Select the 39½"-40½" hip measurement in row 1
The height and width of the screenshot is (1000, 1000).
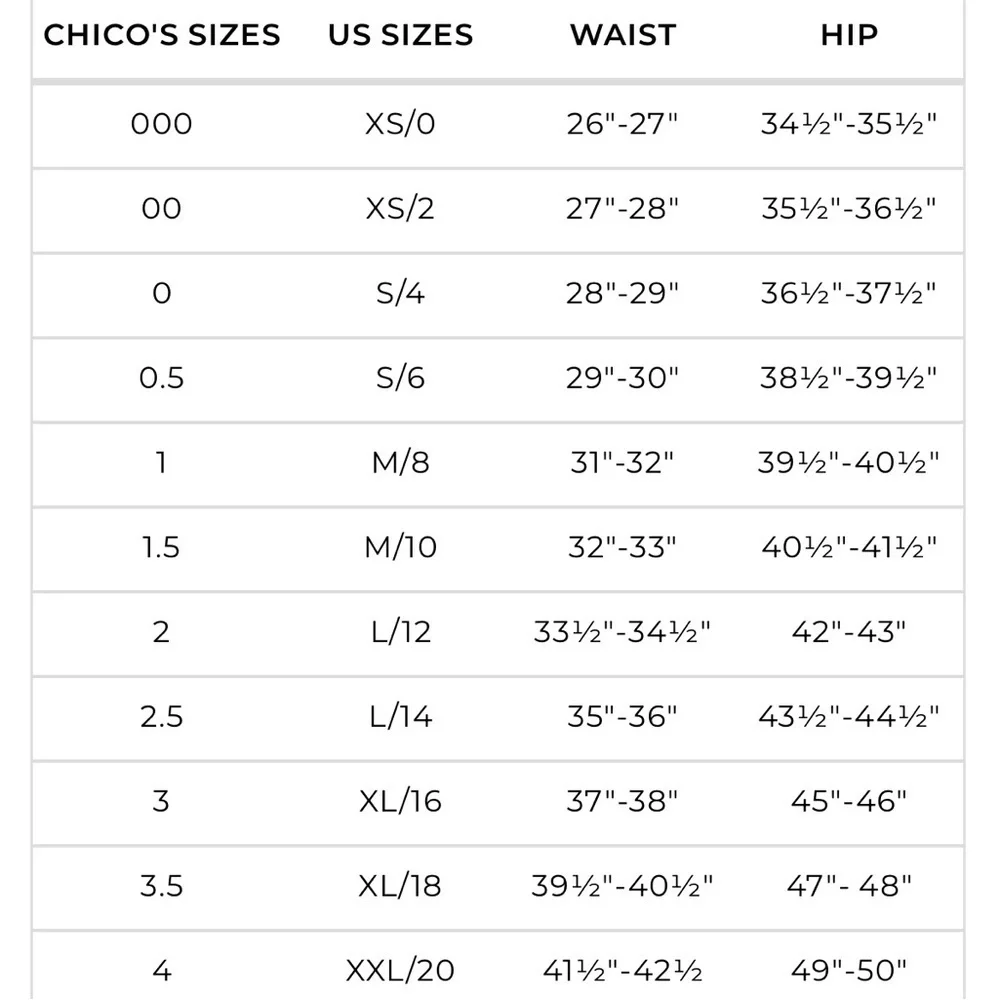pos(849,462)
